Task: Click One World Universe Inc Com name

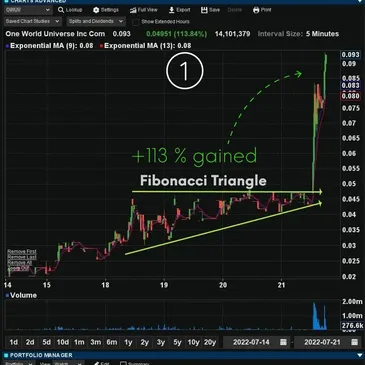Action: [55, 34]
